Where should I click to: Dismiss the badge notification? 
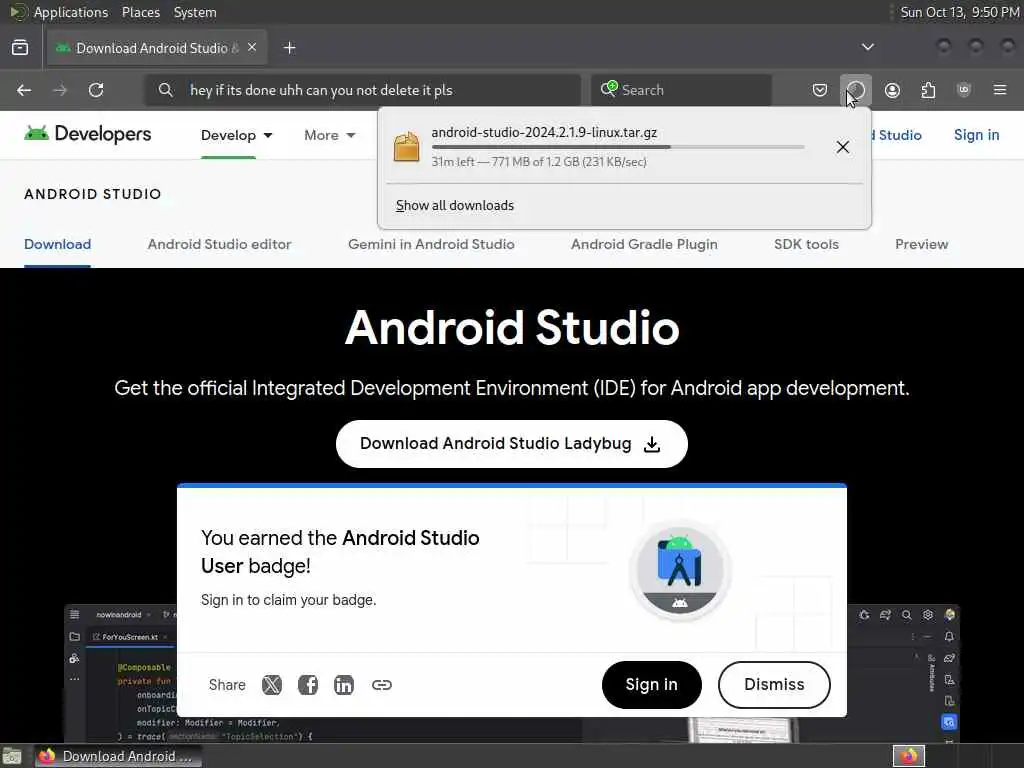(774, 684)
